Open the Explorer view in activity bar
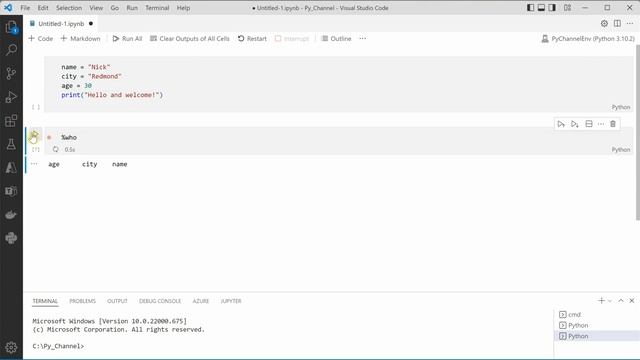The image size is (640, 360). [x=11, y=27]
